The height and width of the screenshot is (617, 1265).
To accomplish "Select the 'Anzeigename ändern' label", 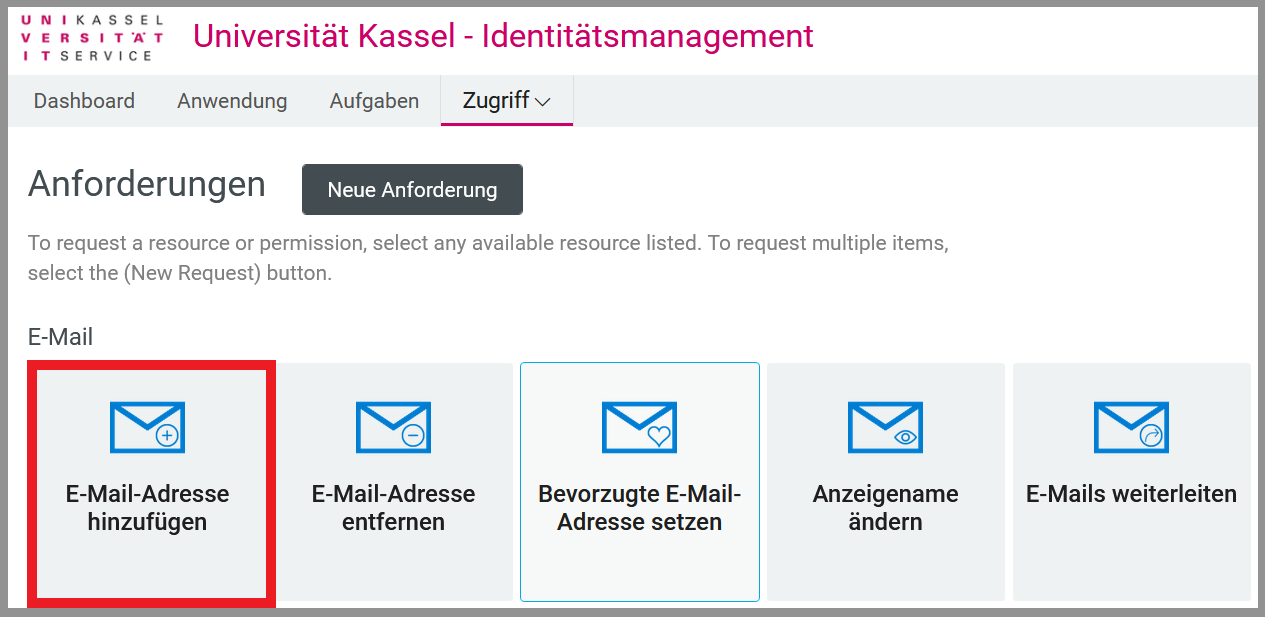I will (885, 508).
